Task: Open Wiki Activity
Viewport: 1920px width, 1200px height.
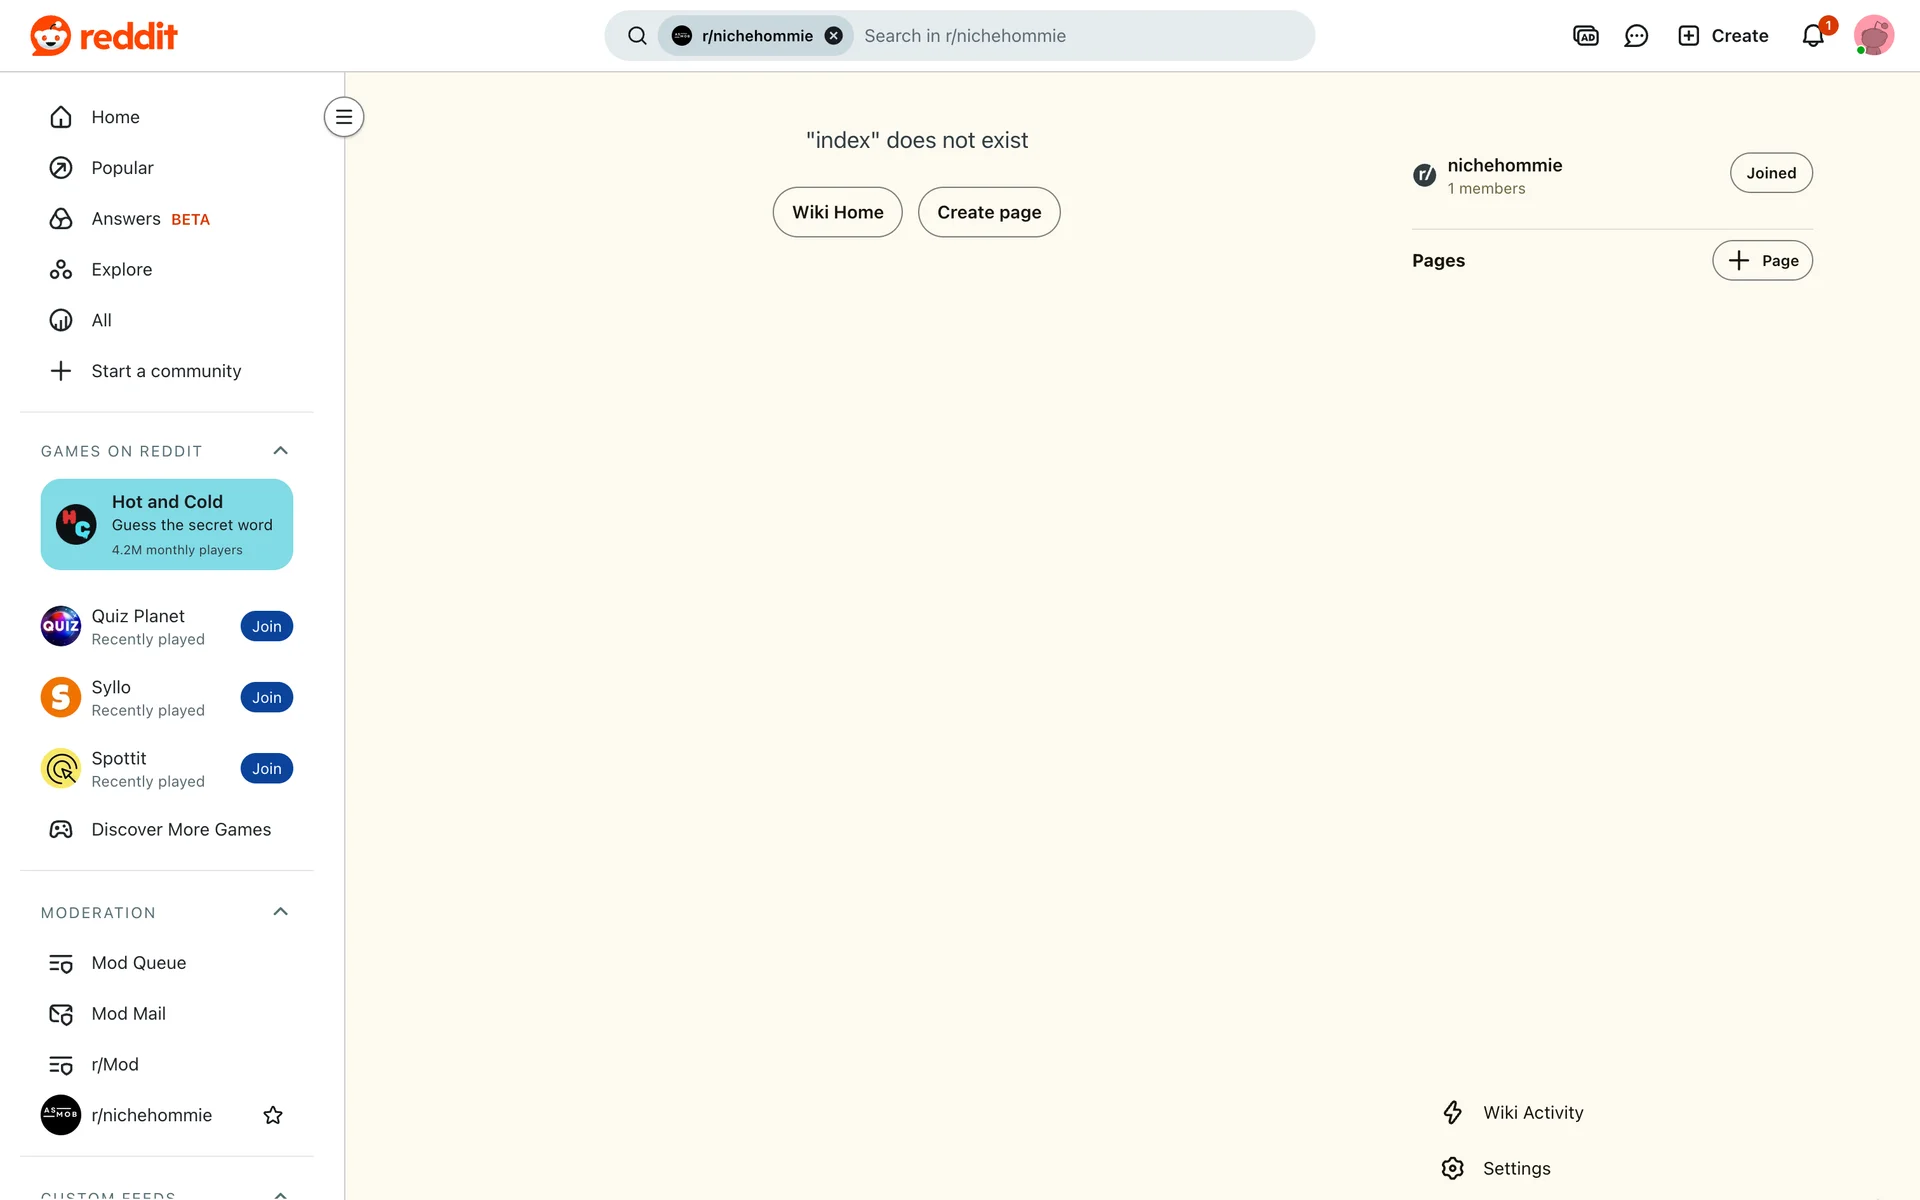Action: (x=1532, y=1112)
